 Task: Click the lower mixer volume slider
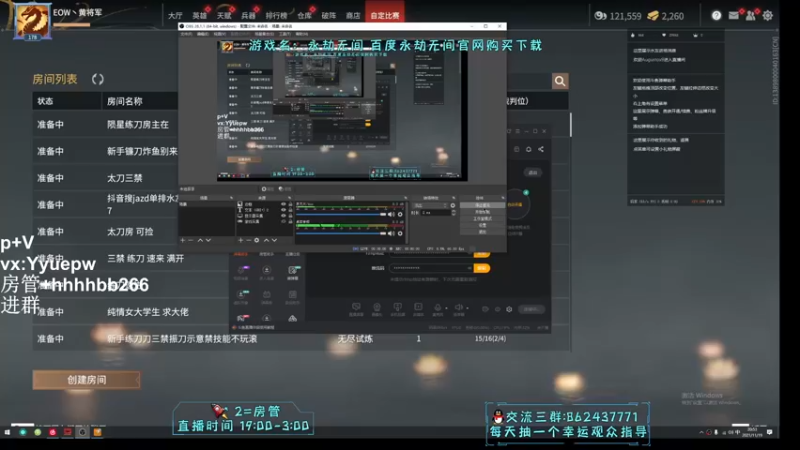point(341,234)
